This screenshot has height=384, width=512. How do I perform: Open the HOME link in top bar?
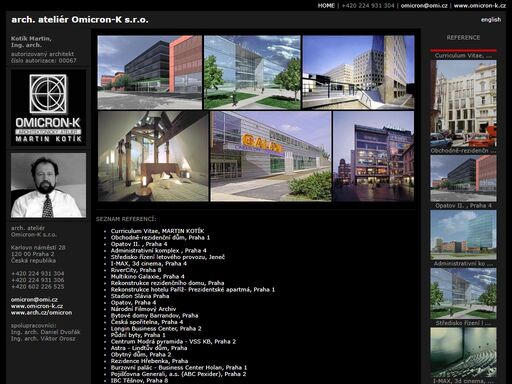(326, 5)
